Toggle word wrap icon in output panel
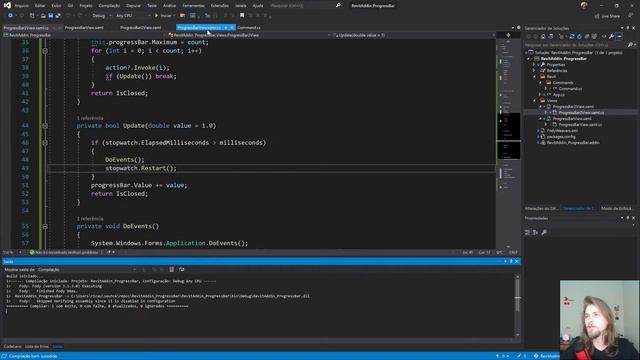 (x=182, y=270)
